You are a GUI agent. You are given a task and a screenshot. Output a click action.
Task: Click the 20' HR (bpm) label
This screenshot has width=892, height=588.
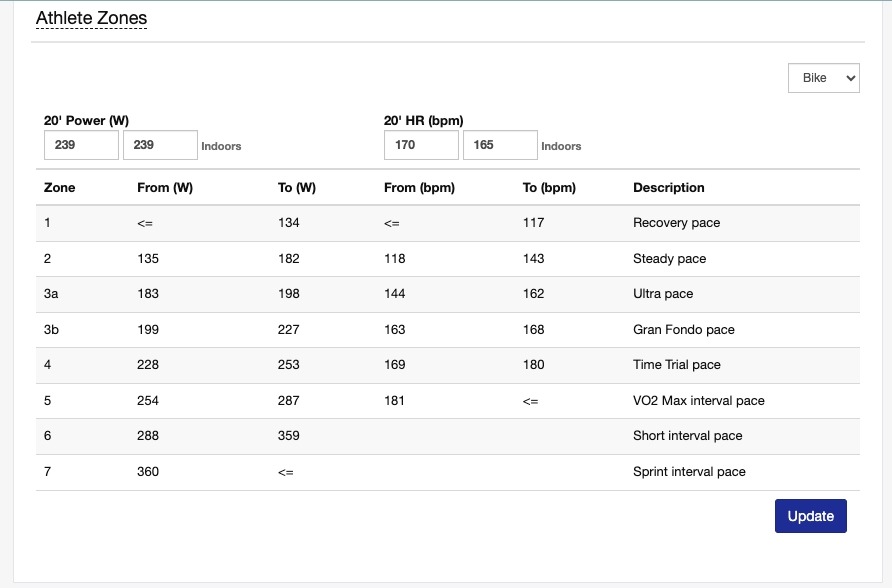click(424, 121)
